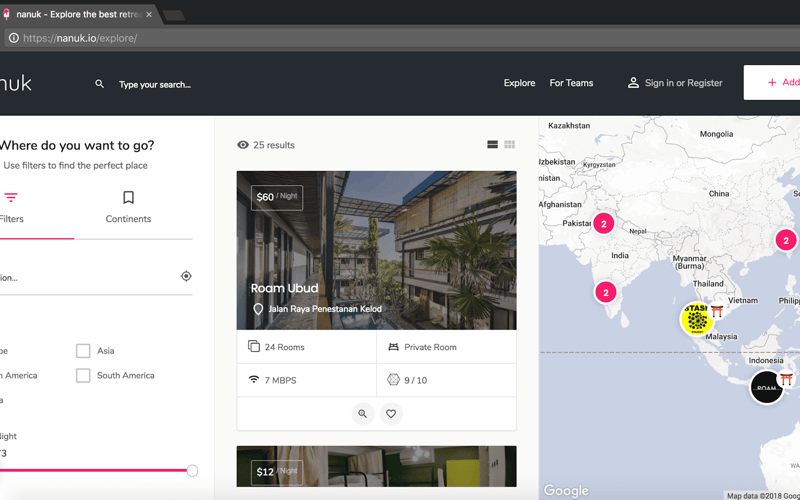Viewport: 800px width, 500px height.
Task: Click the 25 results text
Action: coord(274,145)
